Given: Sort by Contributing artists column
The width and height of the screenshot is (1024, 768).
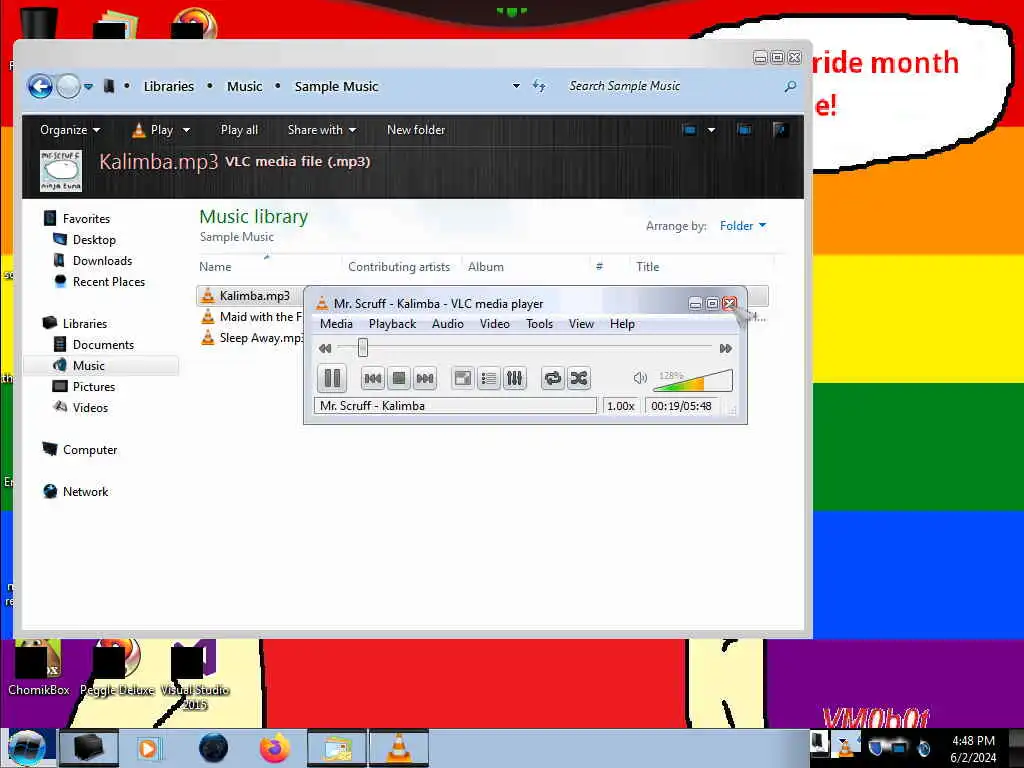Looking at the screenshot, I should (399, 266).
